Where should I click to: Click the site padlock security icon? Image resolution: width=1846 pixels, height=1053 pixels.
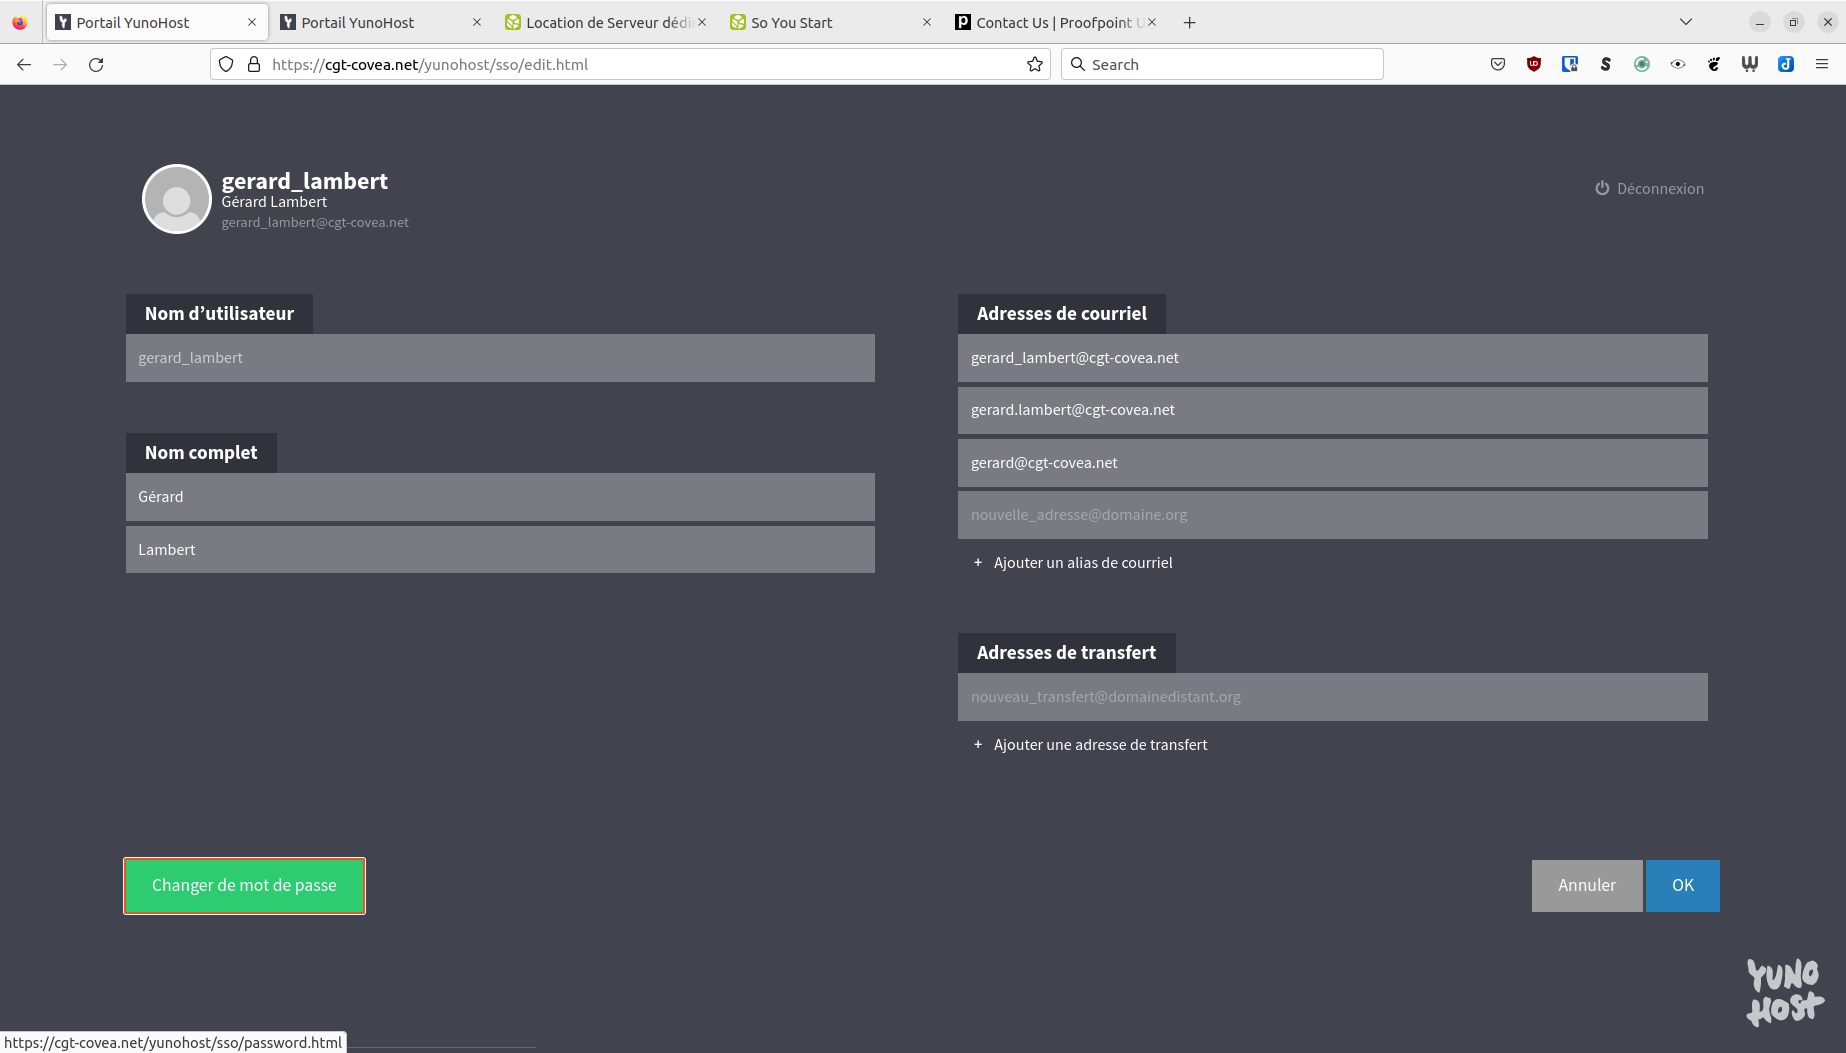(254, 64)
